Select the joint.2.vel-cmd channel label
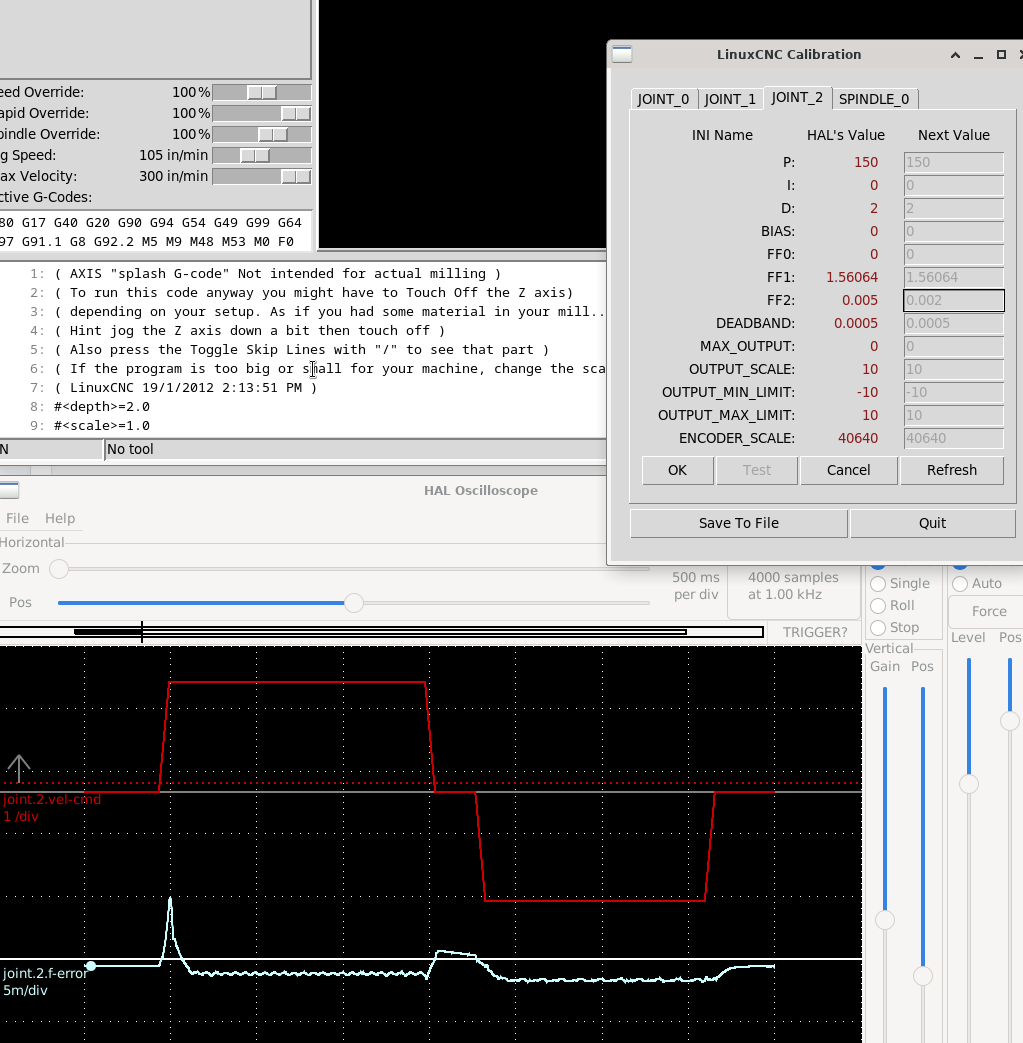 coord(51,808)
